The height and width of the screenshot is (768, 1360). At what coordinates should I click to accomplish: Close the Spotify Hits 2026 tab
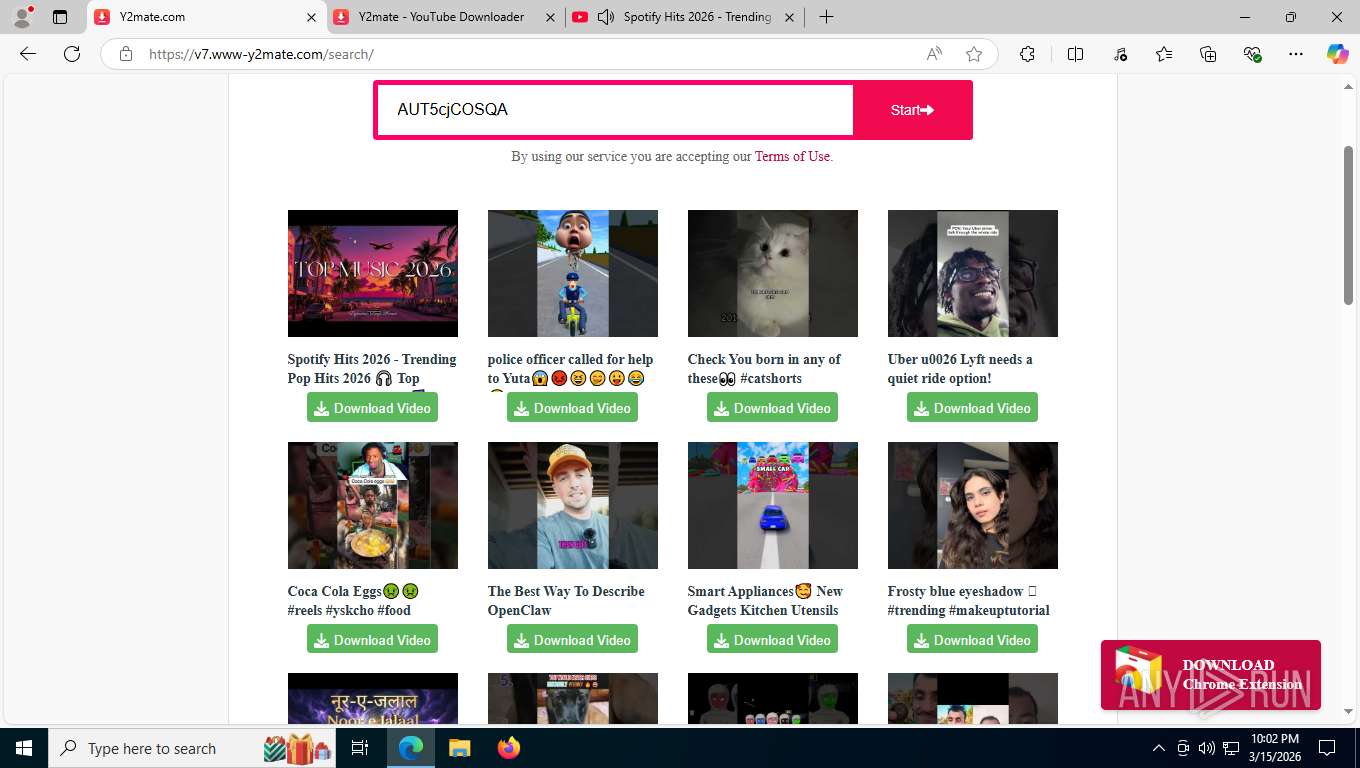pos(789,17)
